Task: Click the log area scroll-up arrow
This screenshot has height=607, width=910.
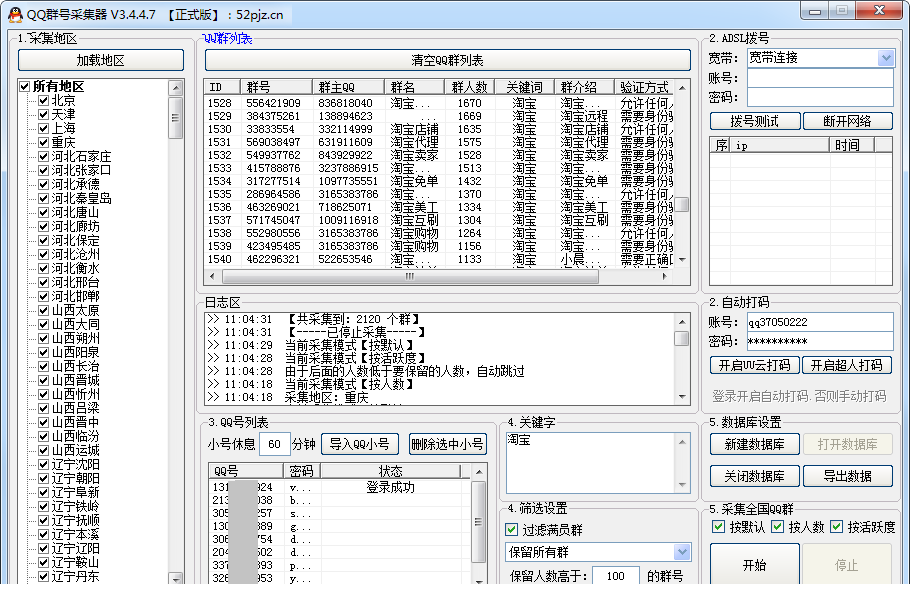Action: [682, 322]
